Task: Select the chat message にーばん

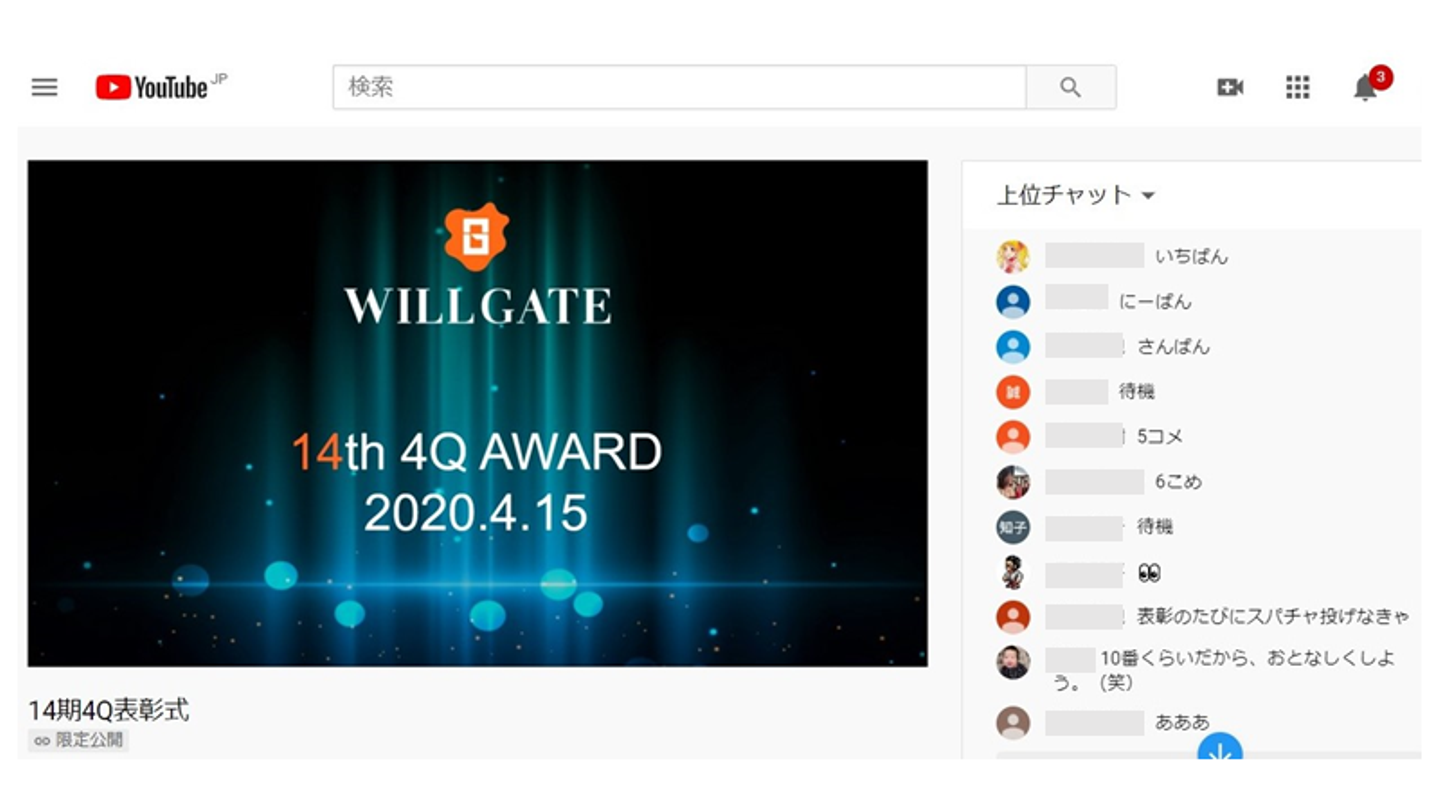Action: 1155,302
